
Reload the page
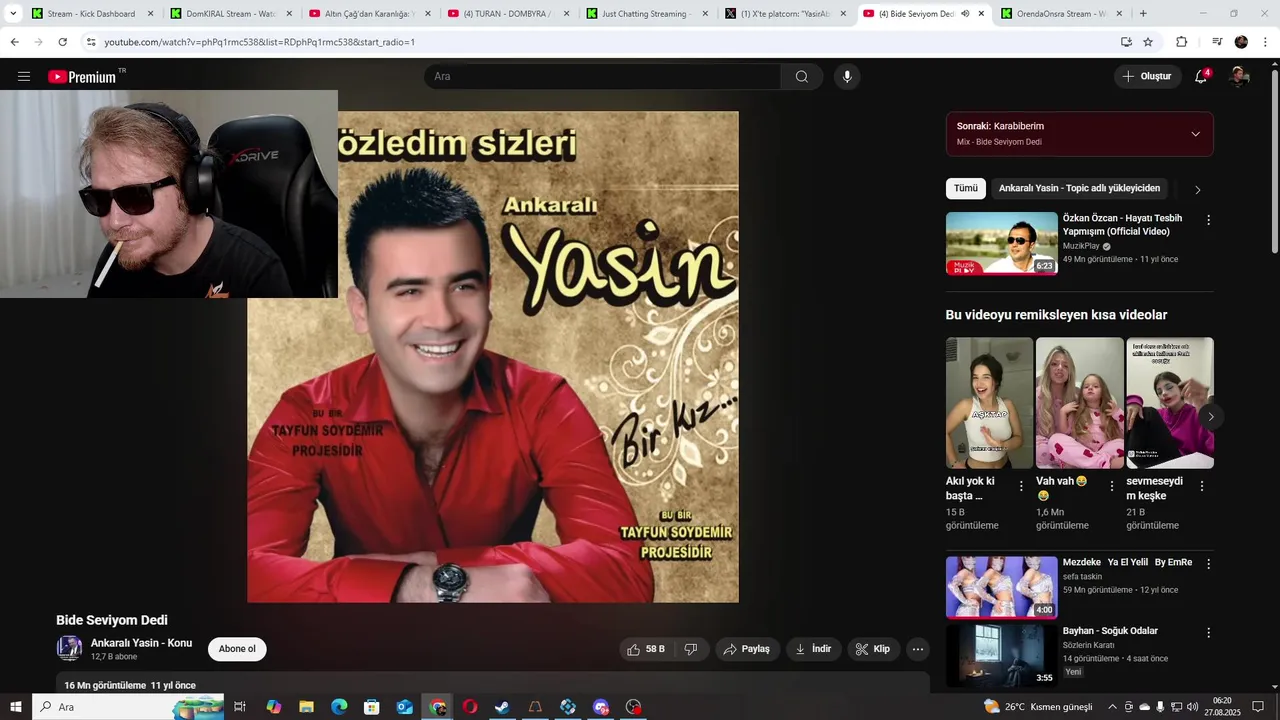(x=62, y=42)
